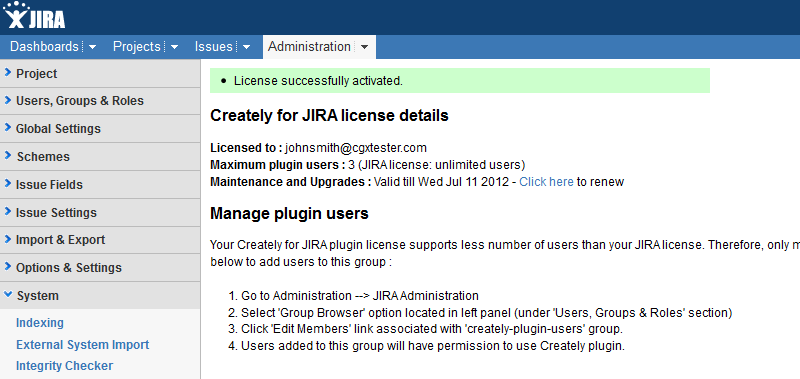Screen dimensions: 800x379
Task: Click step 'Go to Administration --> JIRA Administration'
Action: pyautogui.click(x=360, y=296)
